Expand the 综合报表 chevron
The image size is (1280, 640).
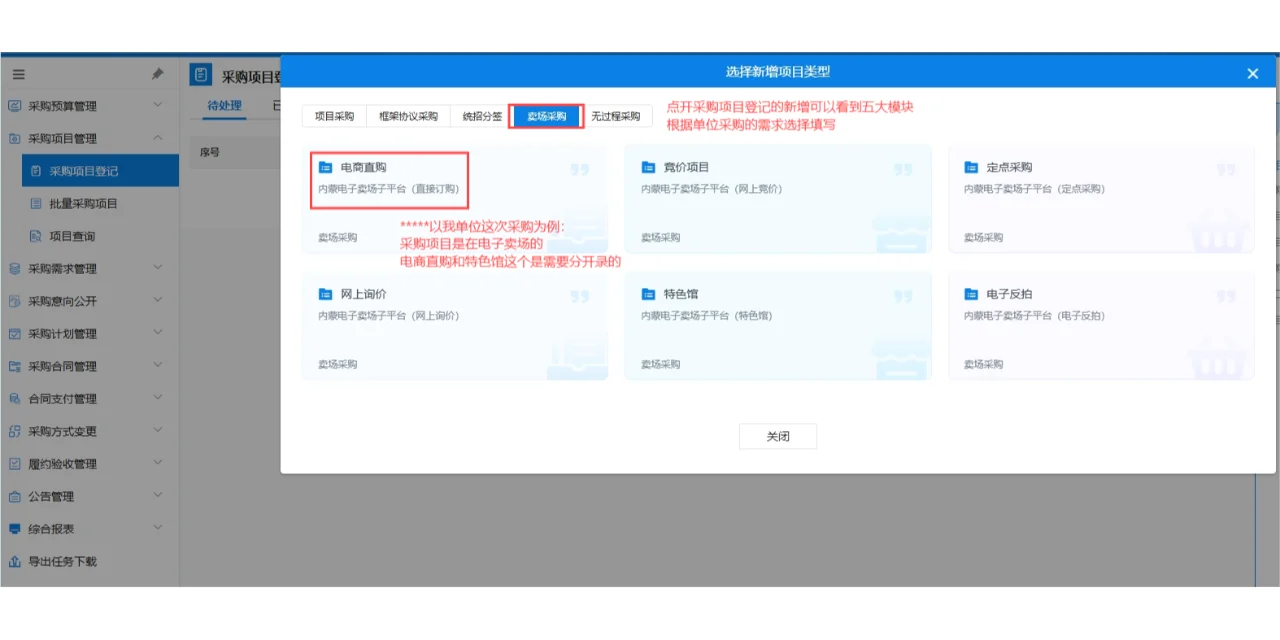158,528
